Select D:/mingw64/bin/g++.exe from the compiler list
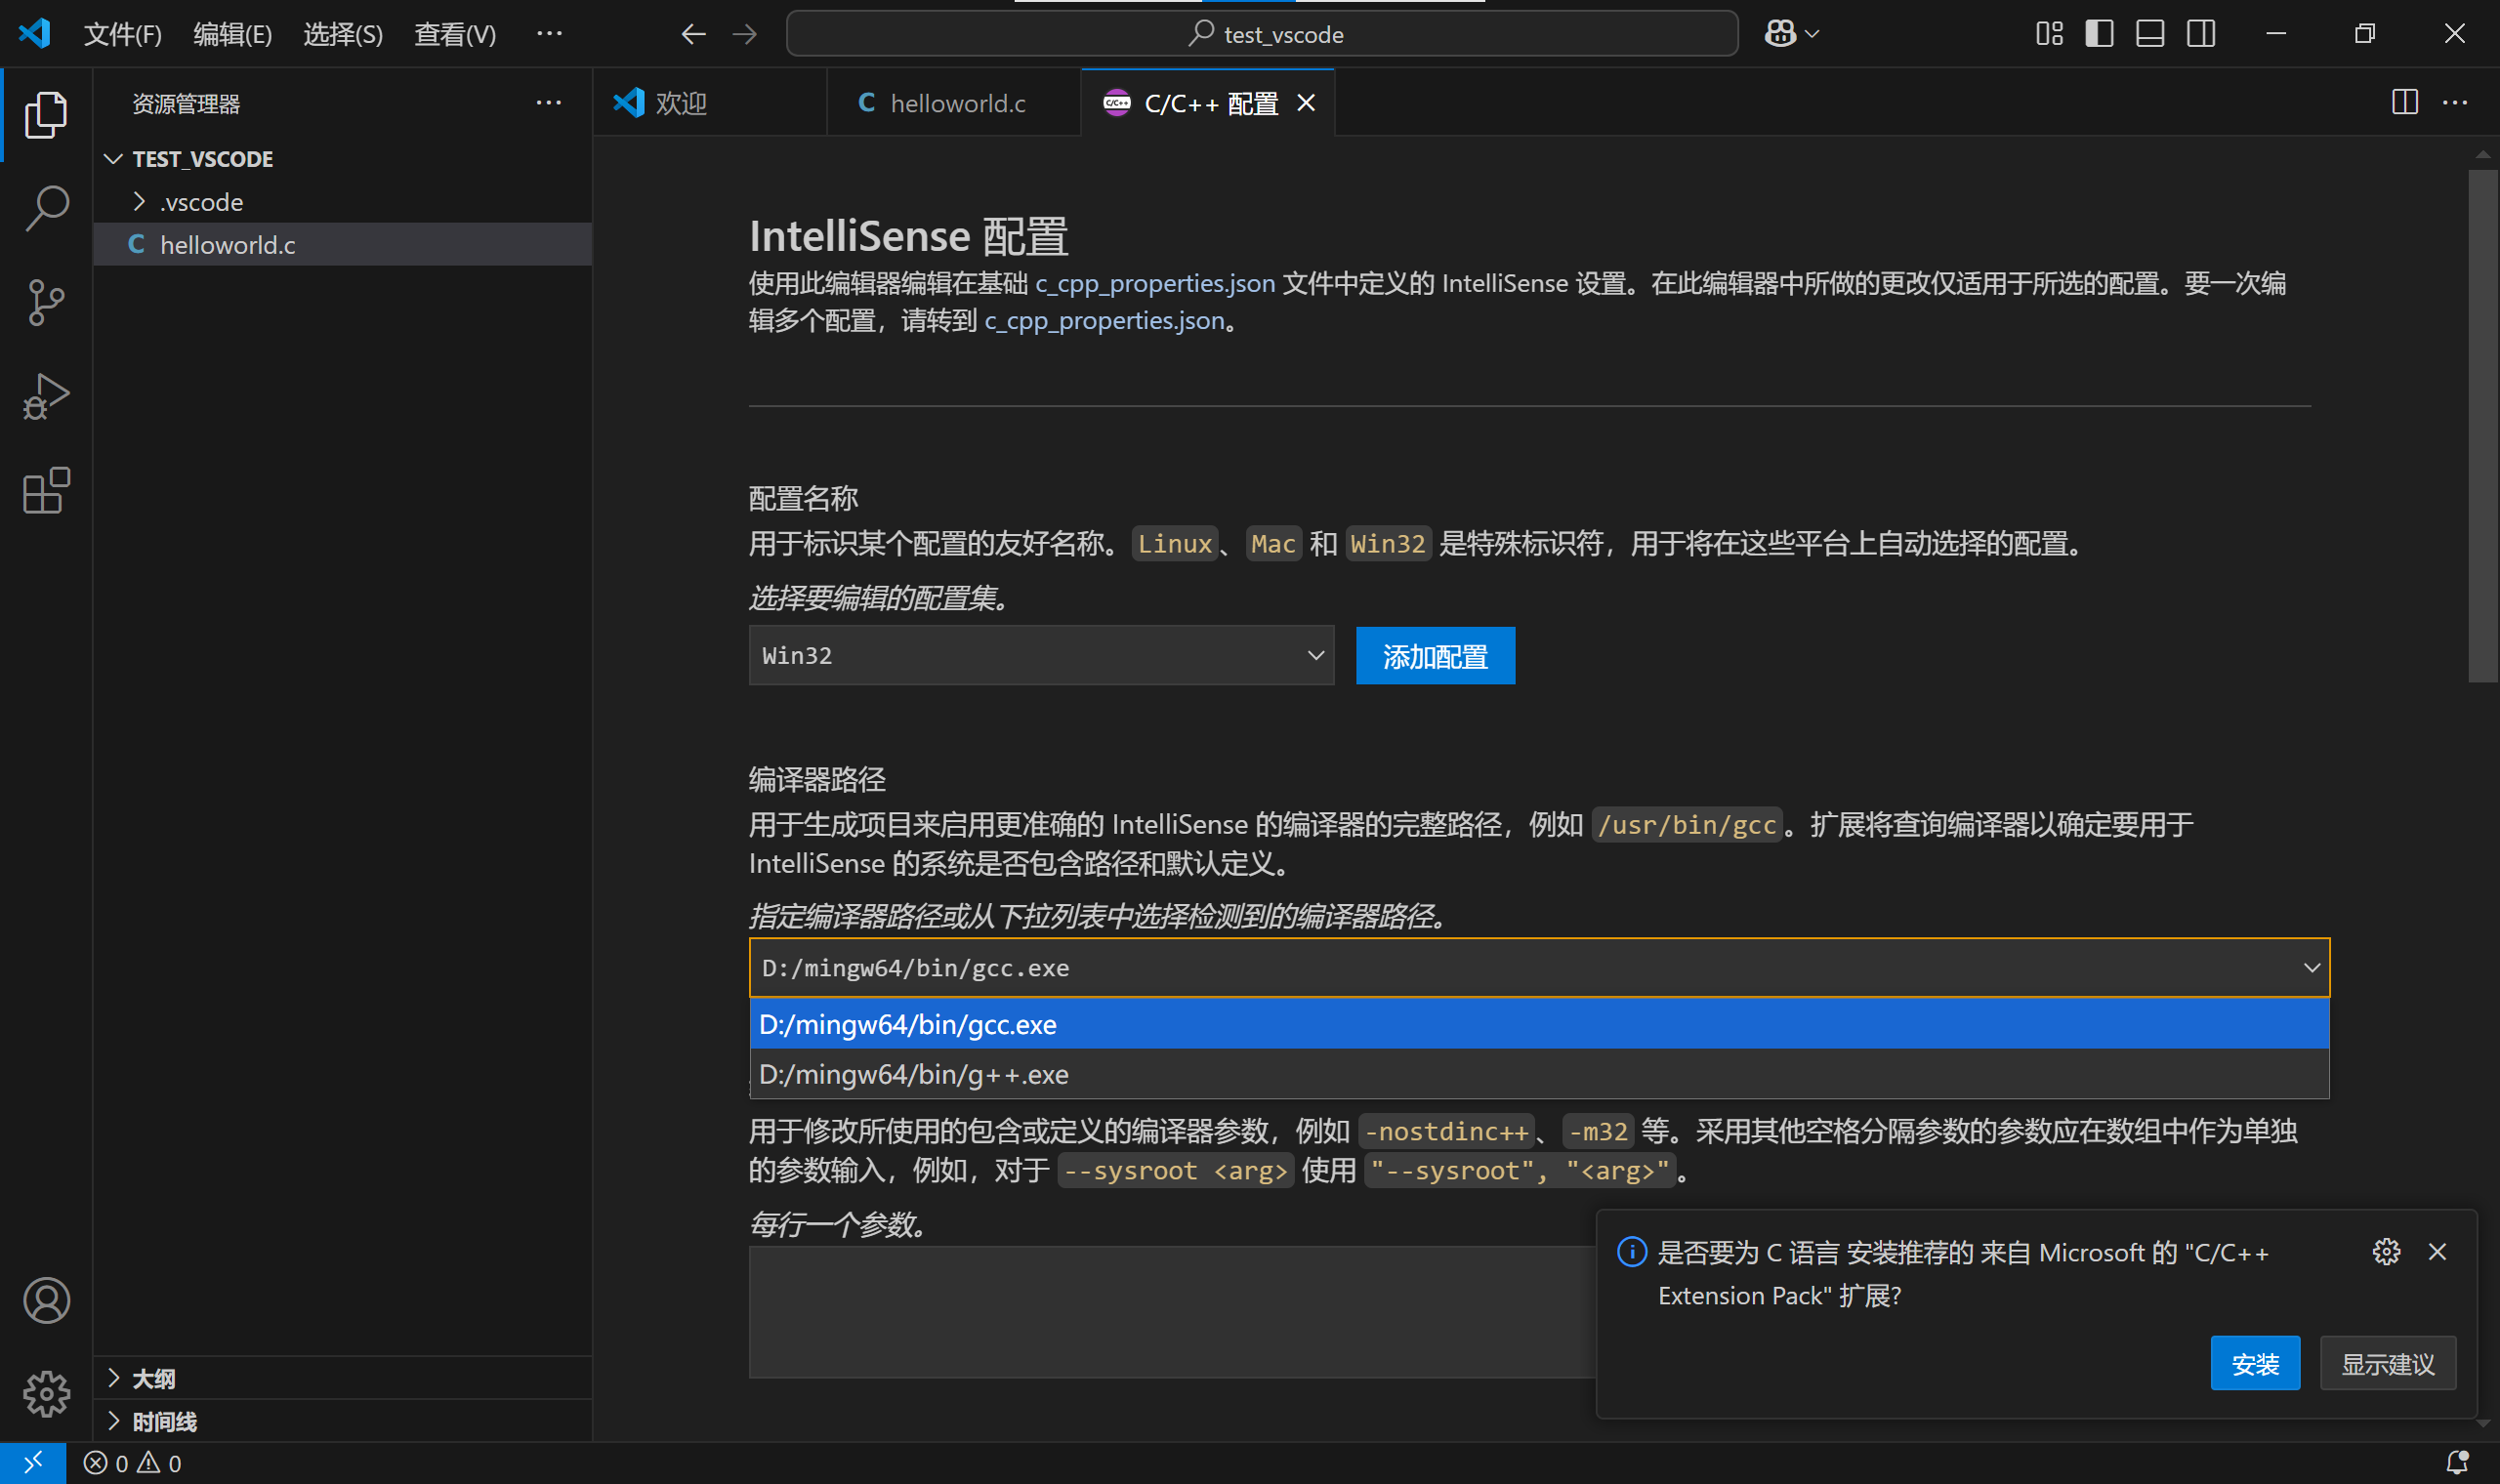 coord(913,1074)
